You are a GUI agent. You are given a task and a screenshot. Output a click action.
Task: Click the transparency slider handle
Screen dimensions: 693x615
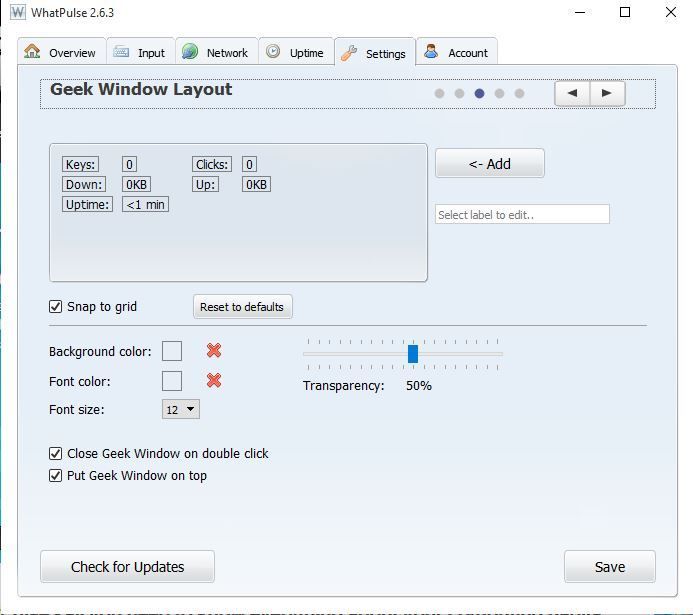pos(413,354)
